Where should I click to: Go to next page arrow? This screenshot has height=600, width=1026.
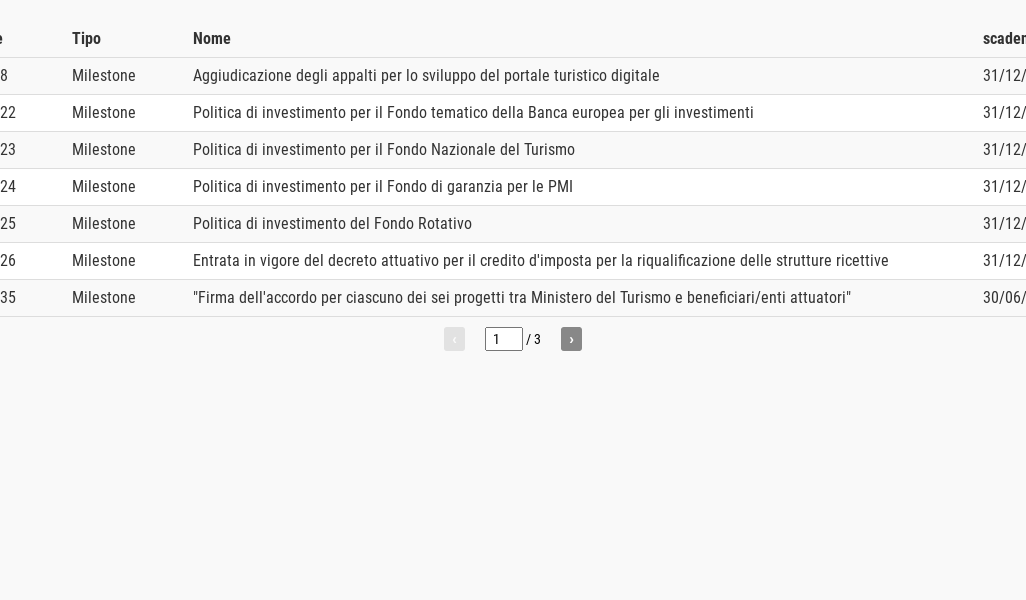[571, 339]
